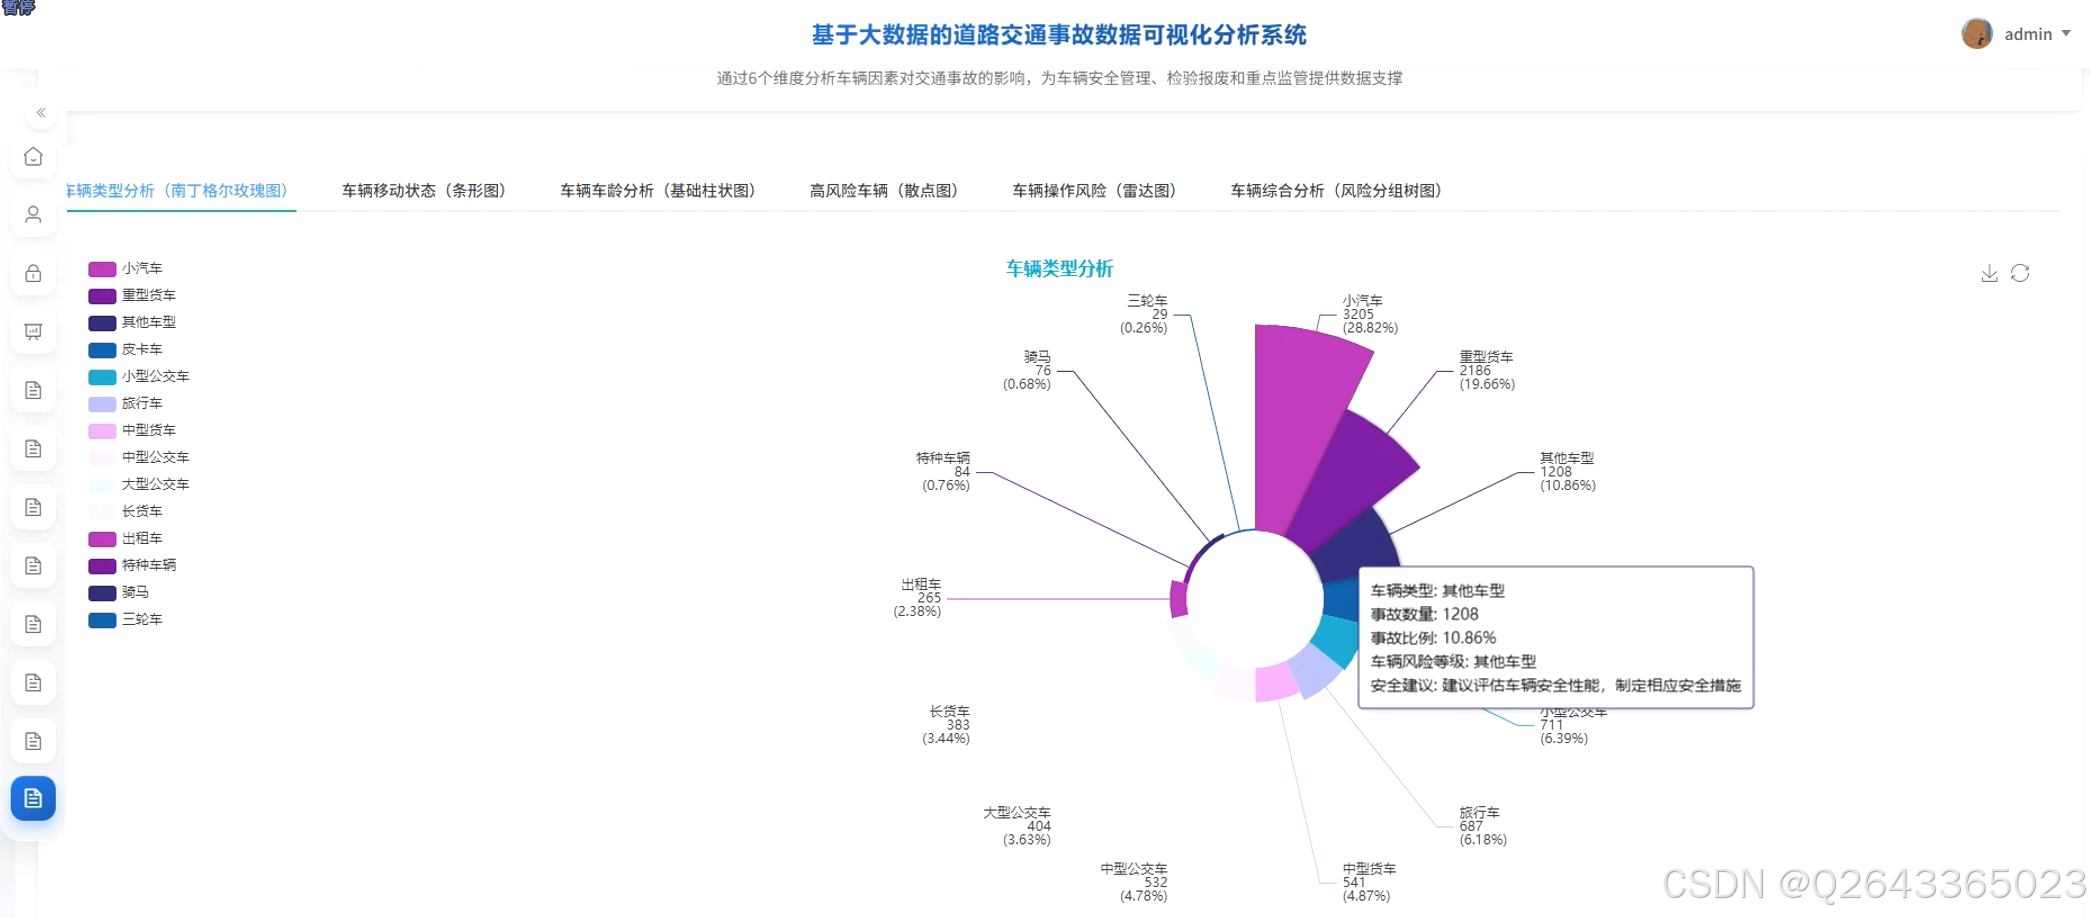Click the chart download export icon
2091x918 pixels.
[x=1988, y=273]
